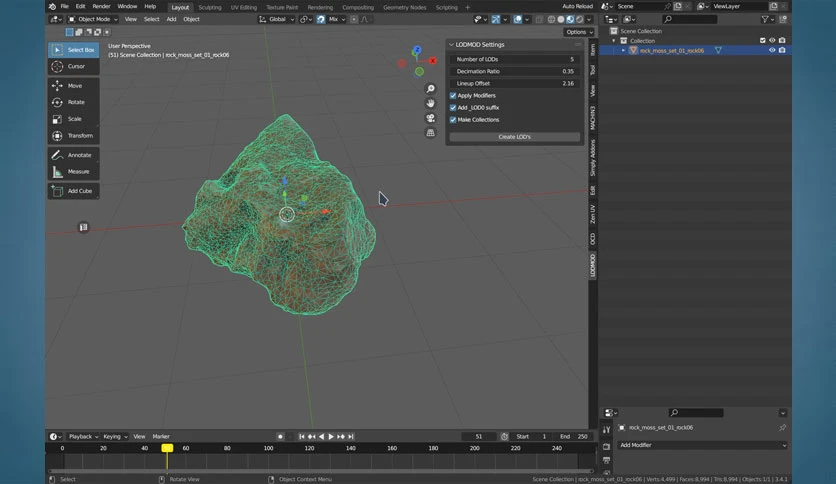Hide rock_moss_set_01_rock06 with eye icon
The height and width of the screenshot is (484, 836).
tap(771, 50)
